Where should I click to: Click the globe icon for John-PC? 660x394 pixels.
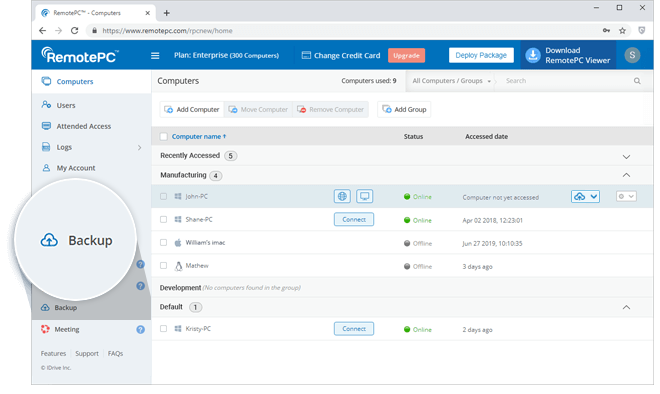pos(342,196)
